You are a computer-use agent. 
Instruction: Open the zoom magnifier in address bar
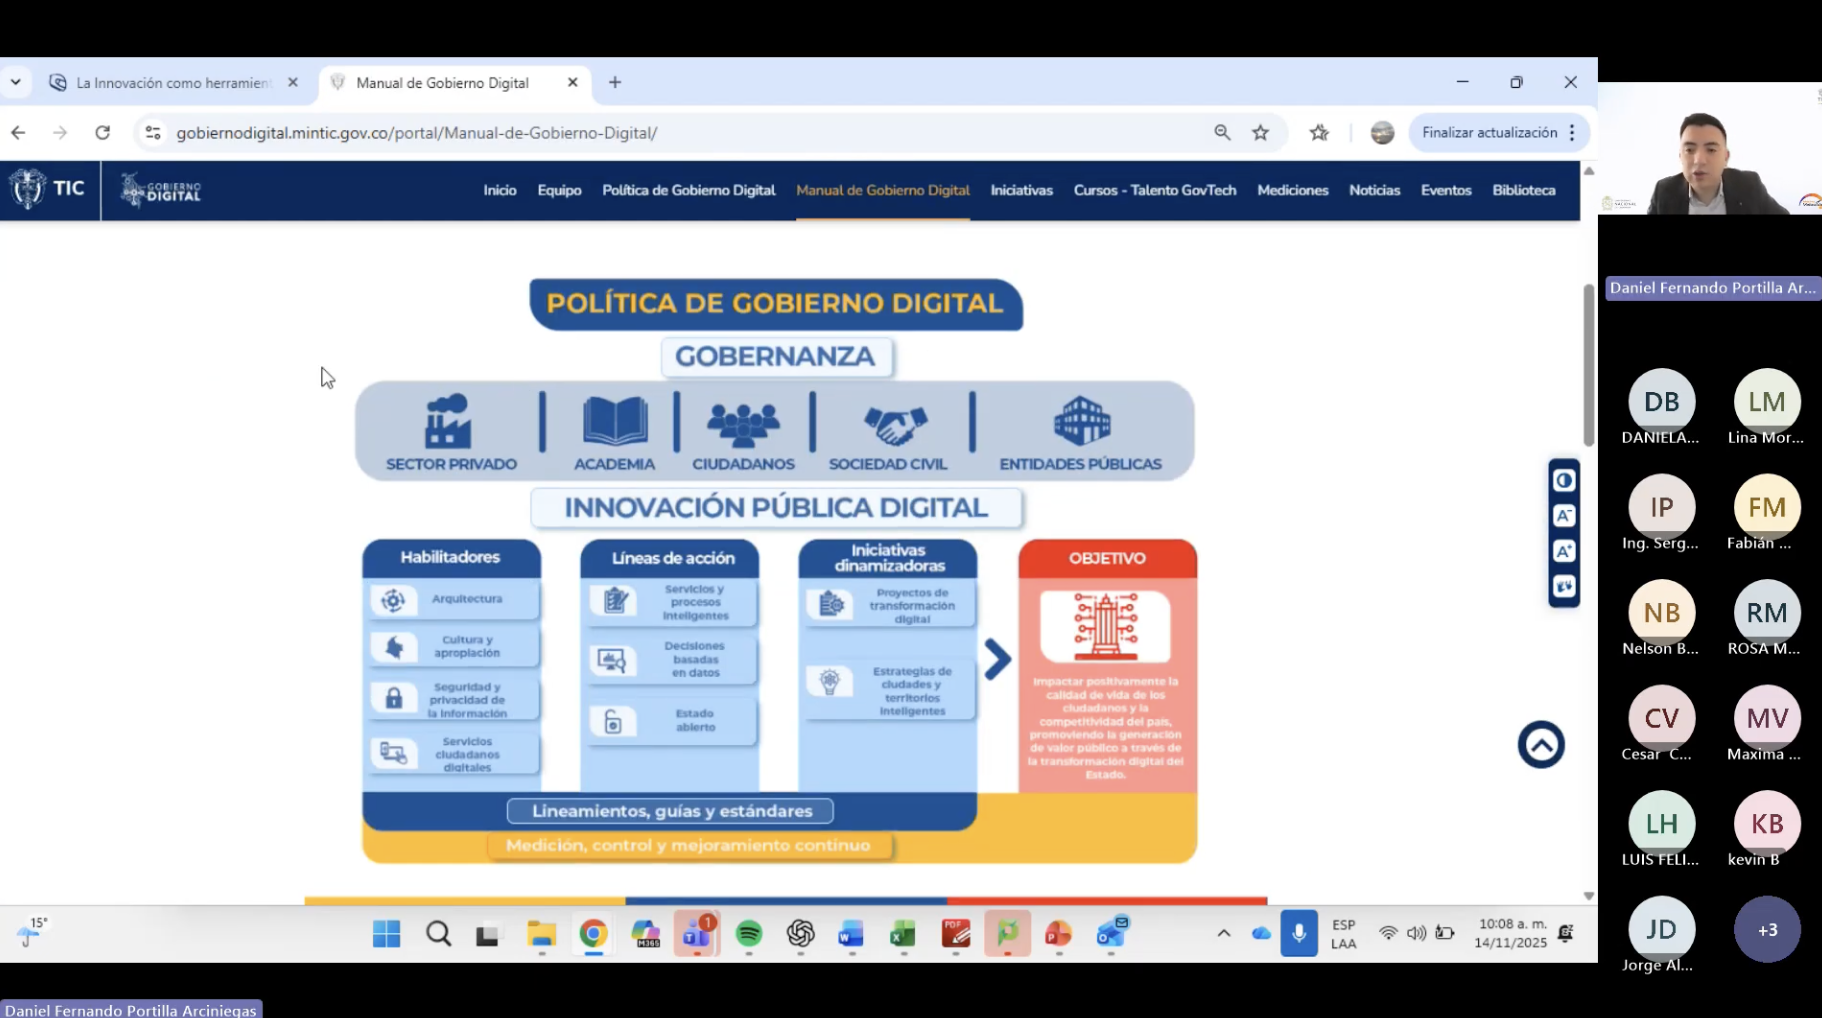click(x=1222, y=133)
